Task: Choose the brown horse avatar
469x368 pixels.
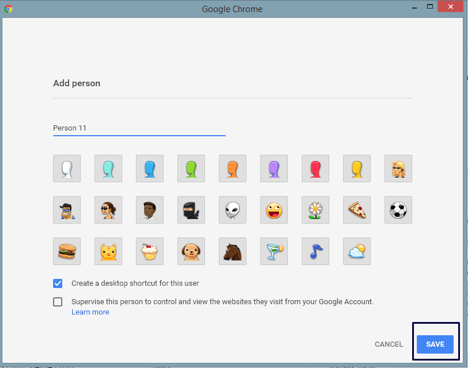Action: 233,251
